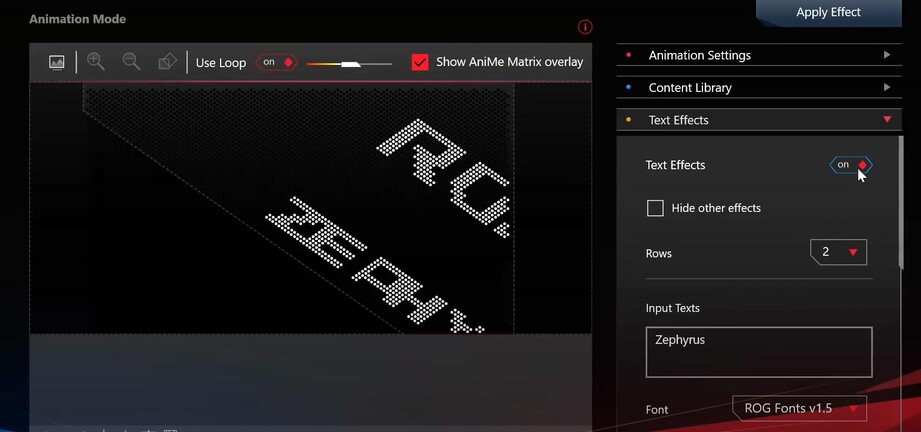Image resolution: width=921 pixels, height=432 pixels.
Task: Open the Font dropdown ROG Fonts v1.5
Action: coord(799,408)
